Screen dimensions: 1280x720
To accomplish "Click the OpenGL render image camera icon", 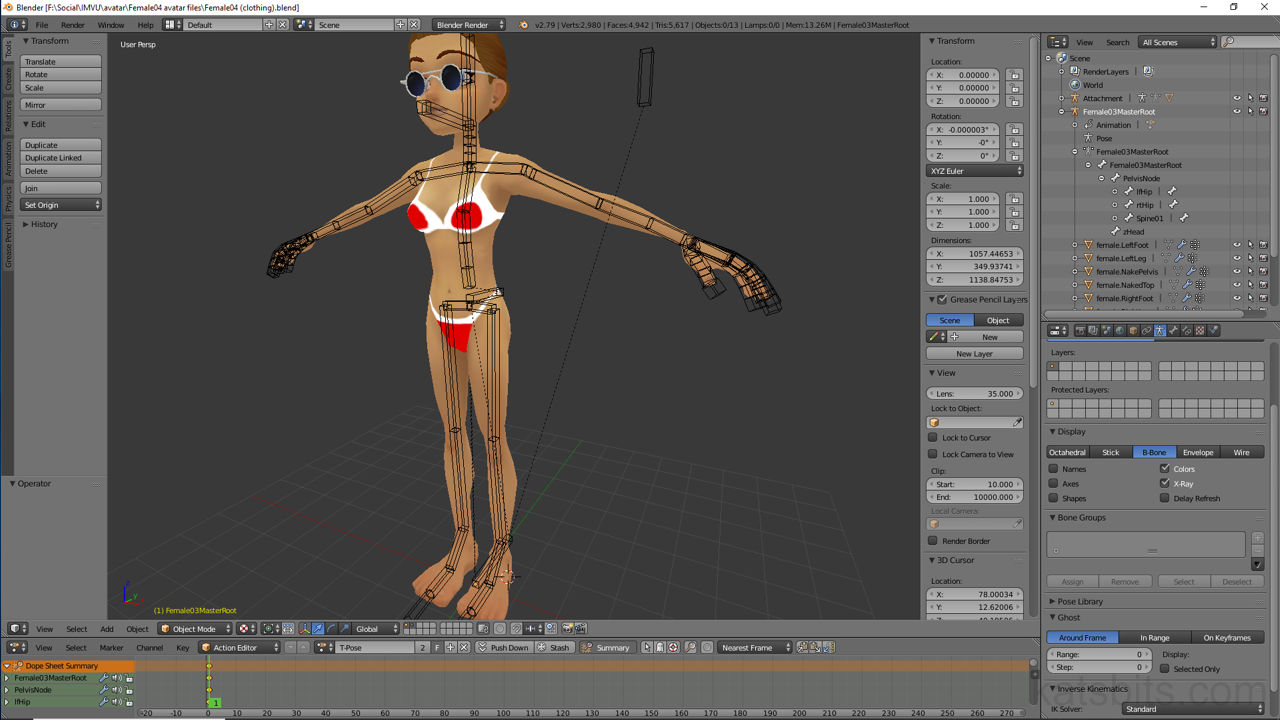I will pyautogui.click(x=567, y=629).
